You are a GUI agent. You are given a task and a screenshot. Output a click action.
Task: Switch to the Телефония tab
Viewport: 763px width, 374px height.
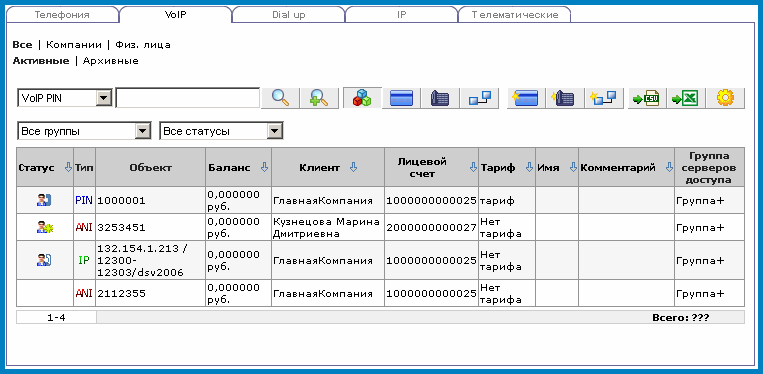[x=62, y=15]
